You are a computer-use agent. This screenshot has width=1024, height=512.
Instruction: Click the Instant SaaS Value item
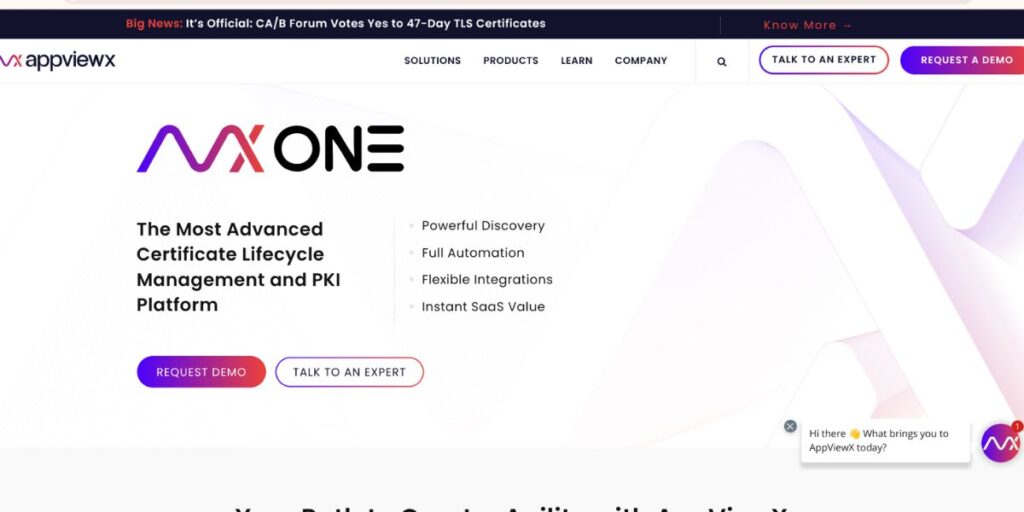(483, 307)
